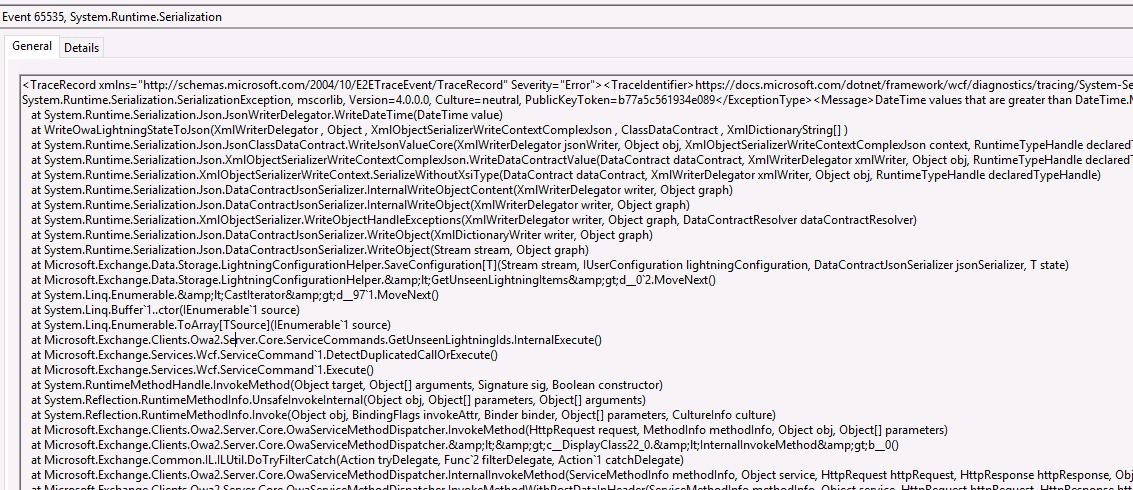Click the DetectDuplicatedCallOrExecute stack line
Screen dimensions: 1133x490
[264, 355]
